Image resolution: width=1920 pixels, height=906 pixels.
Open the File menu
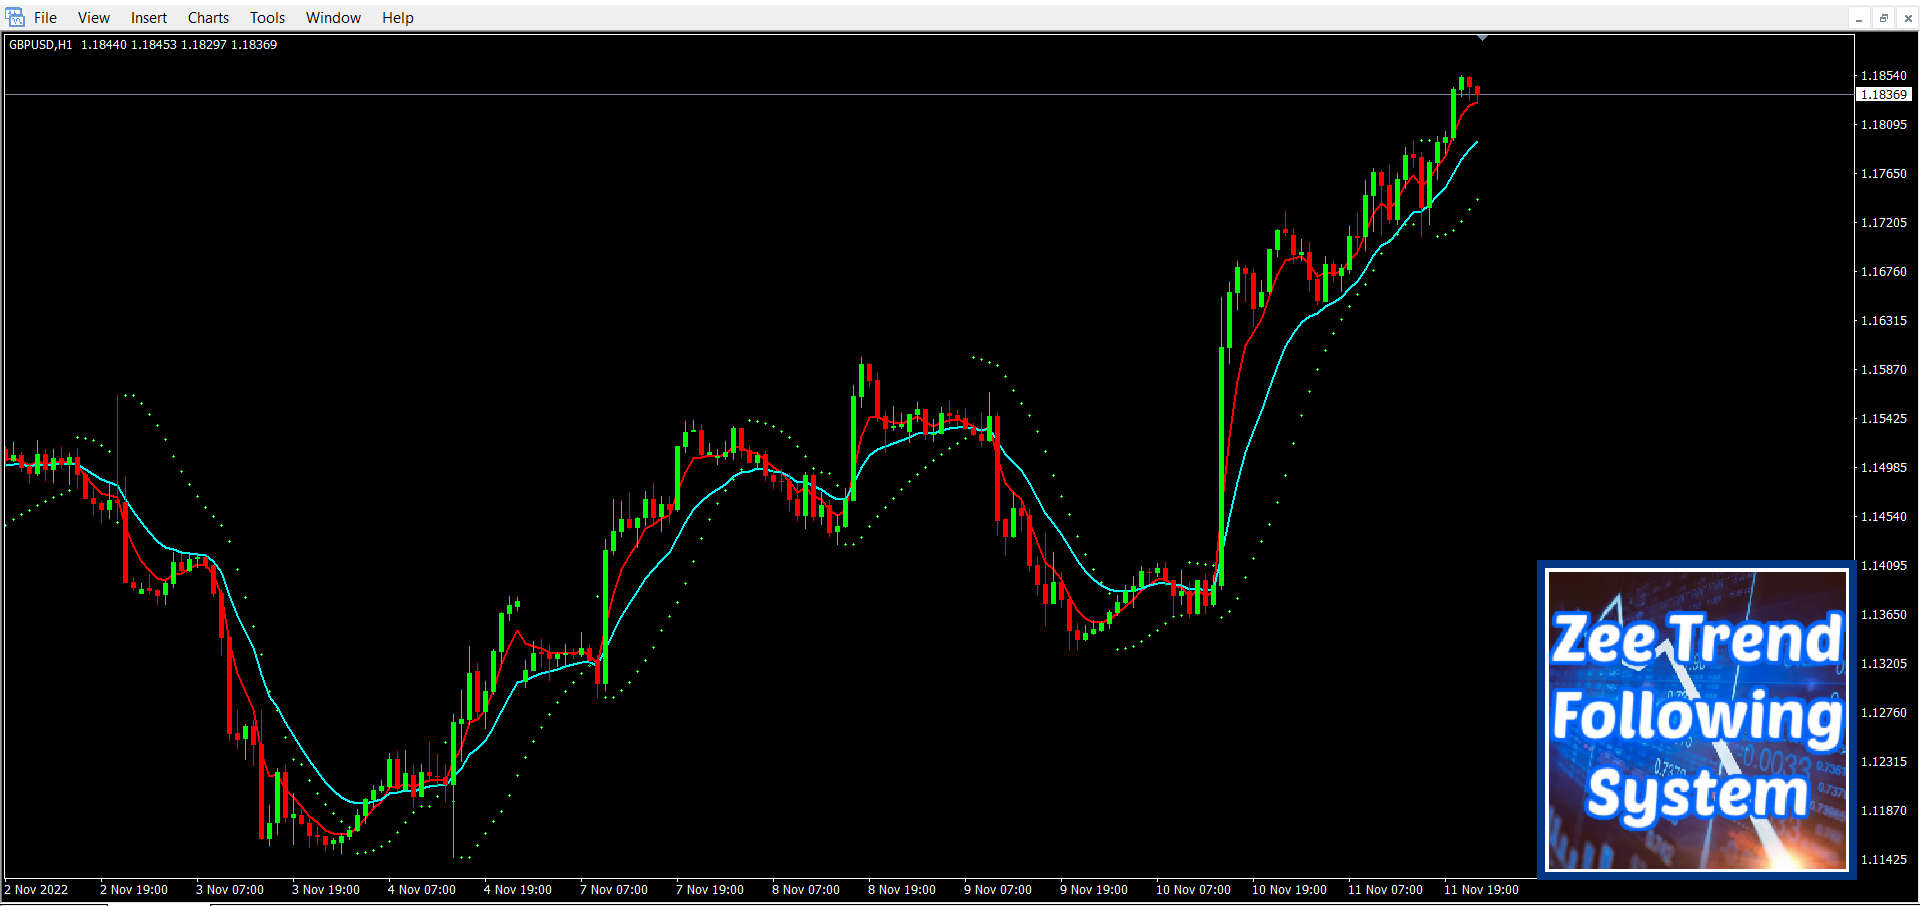tap(45, 18)
